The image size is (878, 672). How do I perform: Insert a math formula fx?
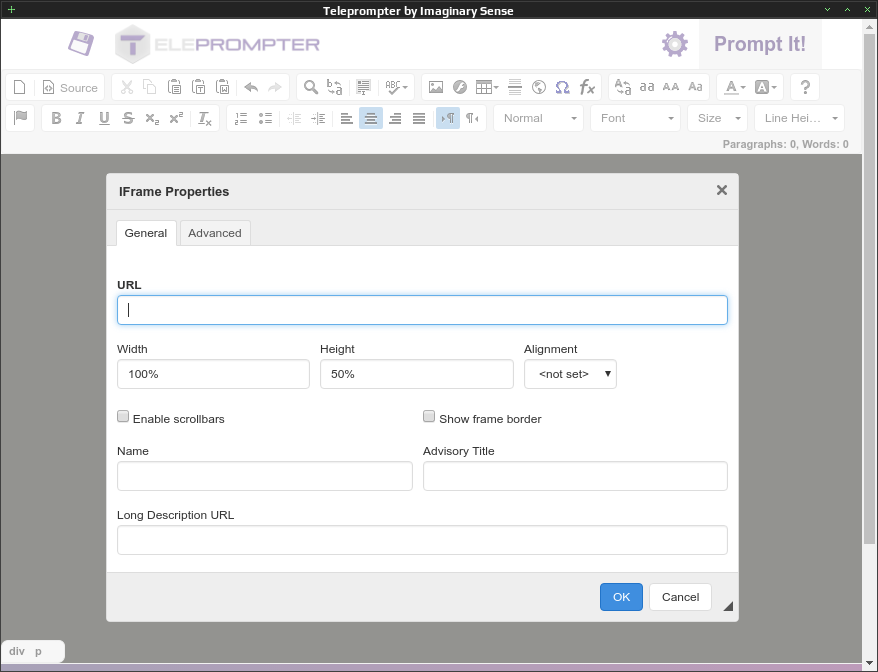coord(587,87)
